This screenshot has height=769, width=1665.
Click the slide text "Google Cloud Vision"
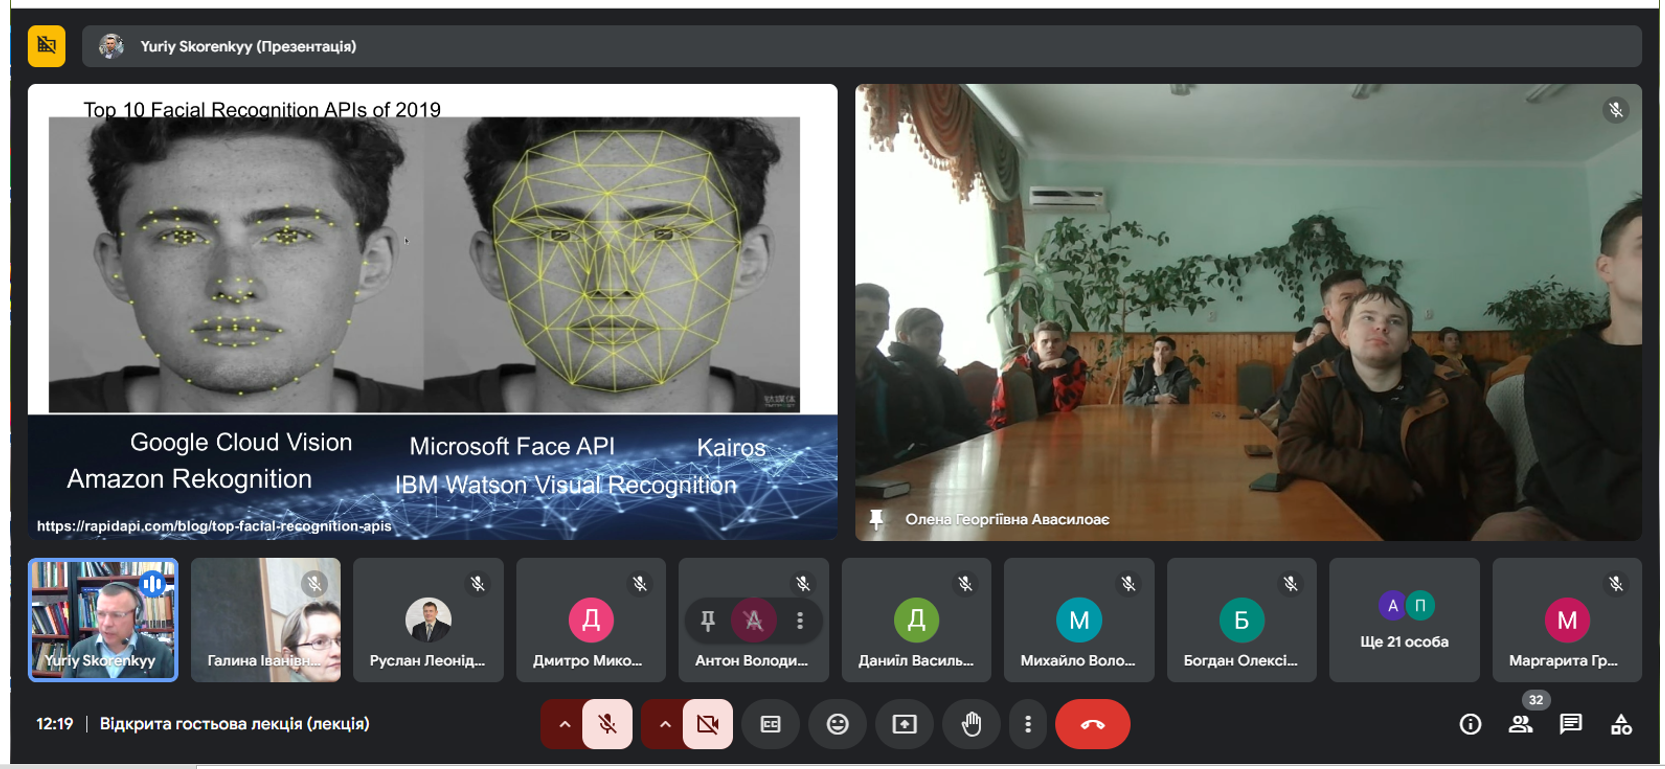[x=241, y=442]
